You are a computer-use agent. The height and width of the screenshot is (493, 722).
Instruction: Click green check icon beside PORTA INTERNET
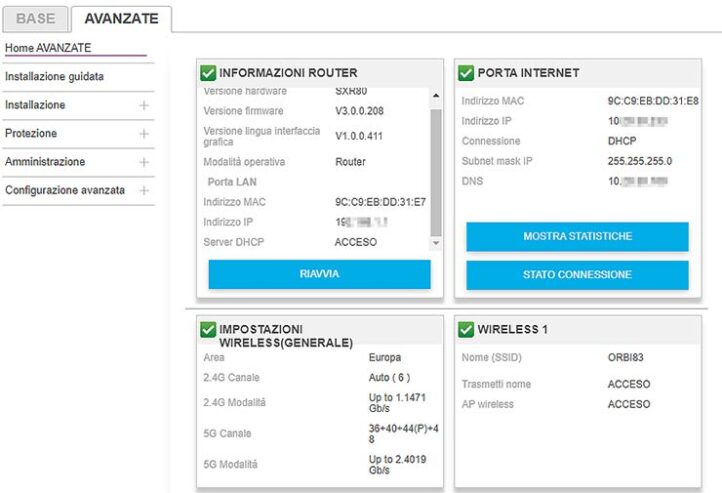tap(466, 73)
